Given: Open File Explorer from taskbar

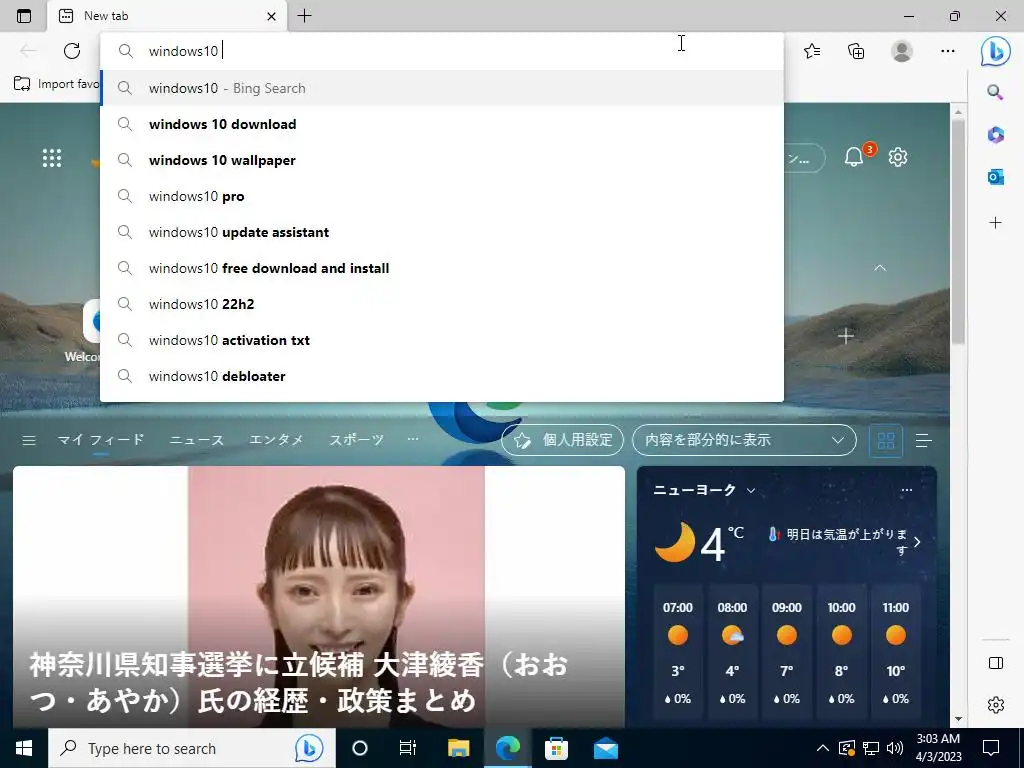Looking at the screenshot, I should (x=458, y=748).
